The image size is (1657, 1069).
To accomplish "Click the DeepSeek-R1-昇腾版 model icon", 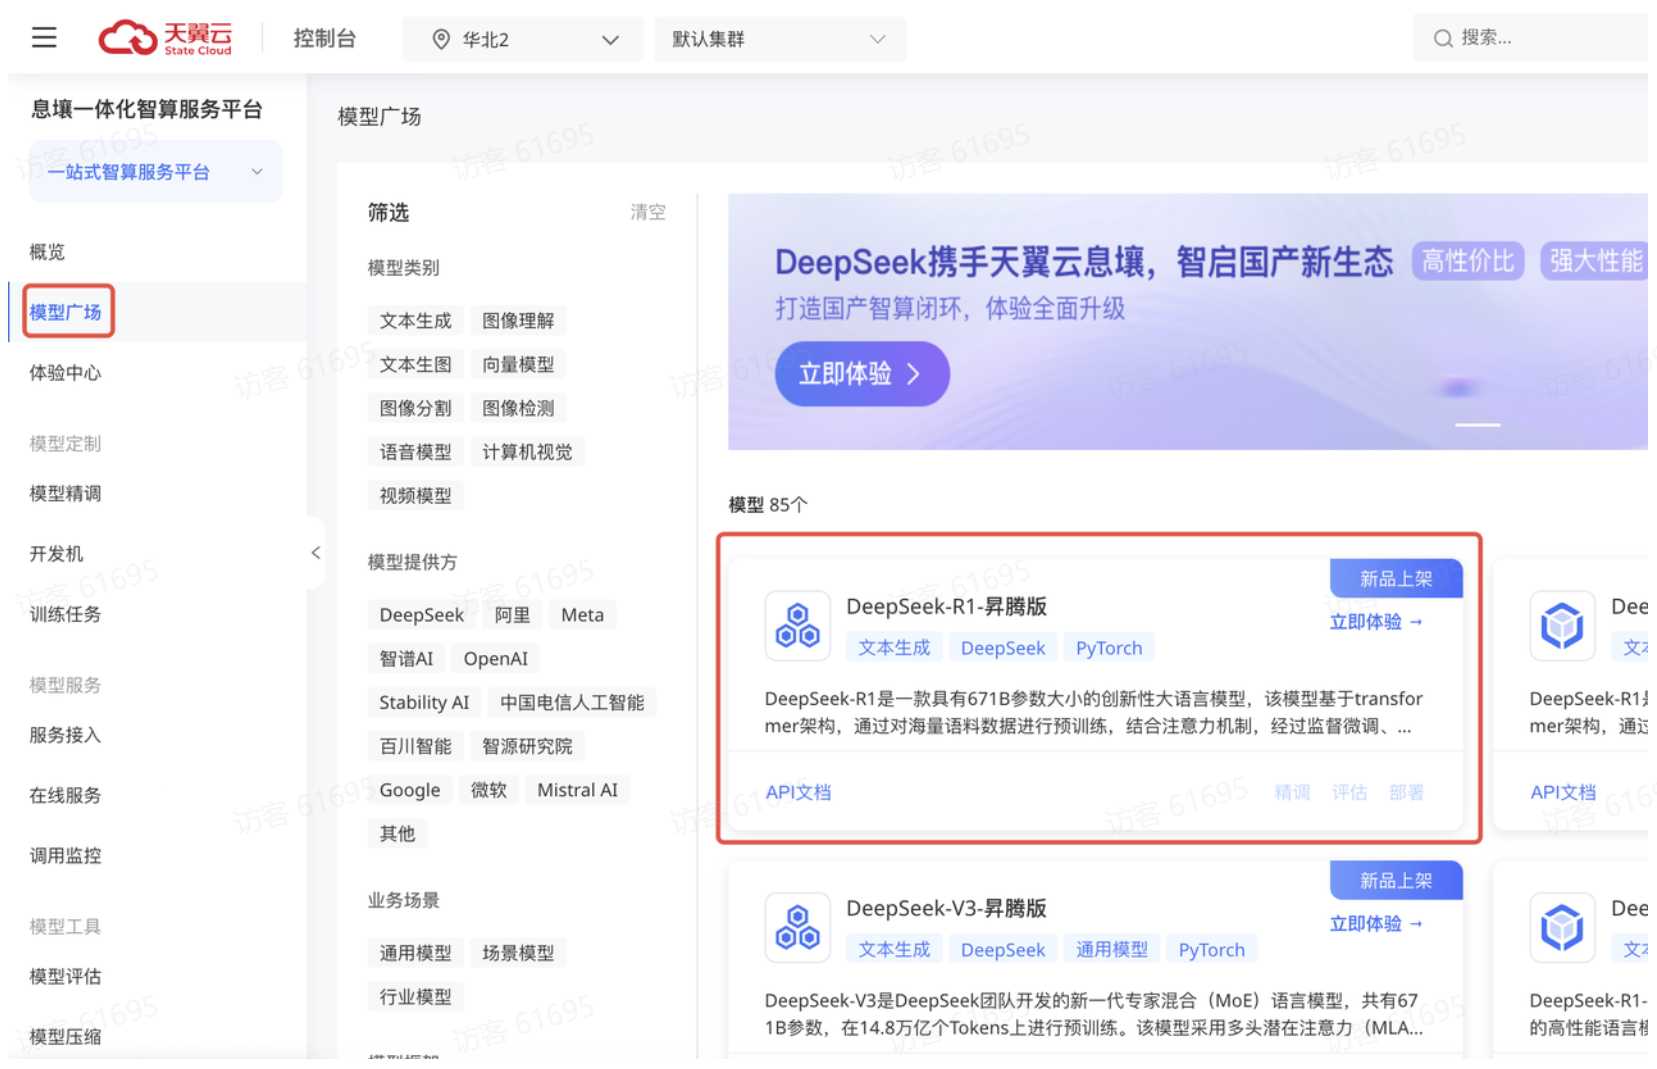I will click(797, 625).
